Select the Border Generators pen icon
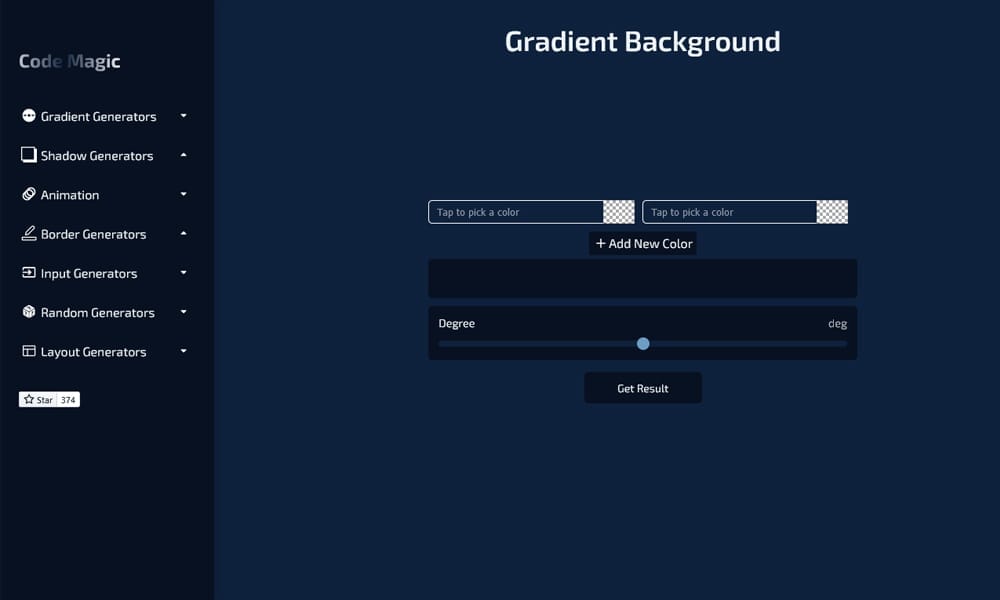The width and height of the screenshot is (1000, 600). [30, 233]
